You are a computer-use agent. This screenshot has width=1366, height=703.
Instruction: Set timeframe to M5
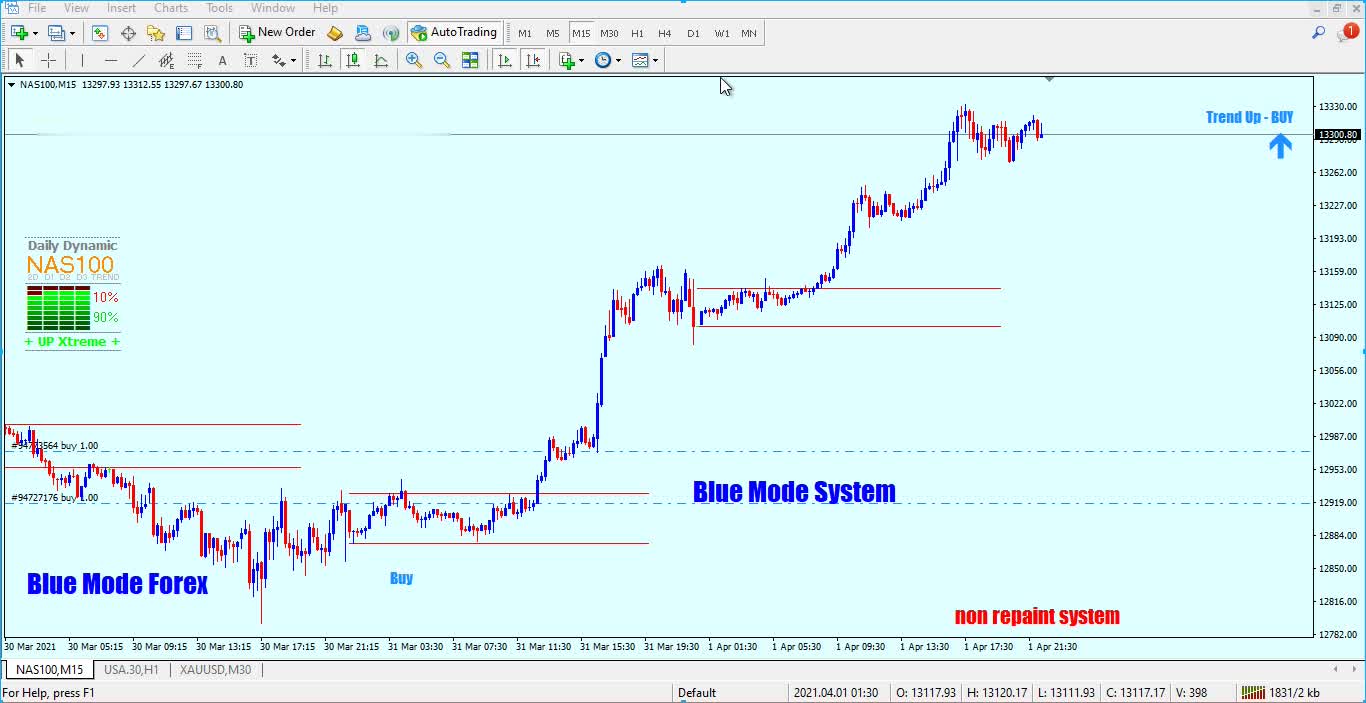[x=553, y=33]
